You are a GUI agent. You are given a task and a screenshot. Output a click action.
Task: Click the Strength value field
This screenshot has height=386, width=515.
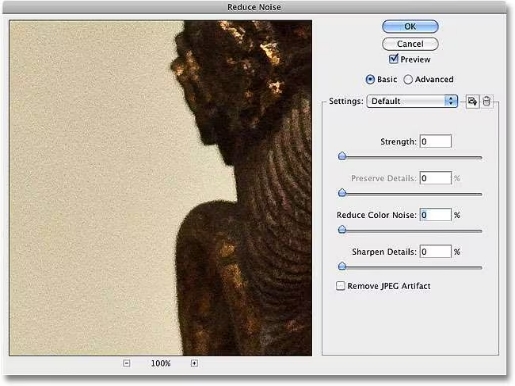pyautogui.click(x=436, y=141)
